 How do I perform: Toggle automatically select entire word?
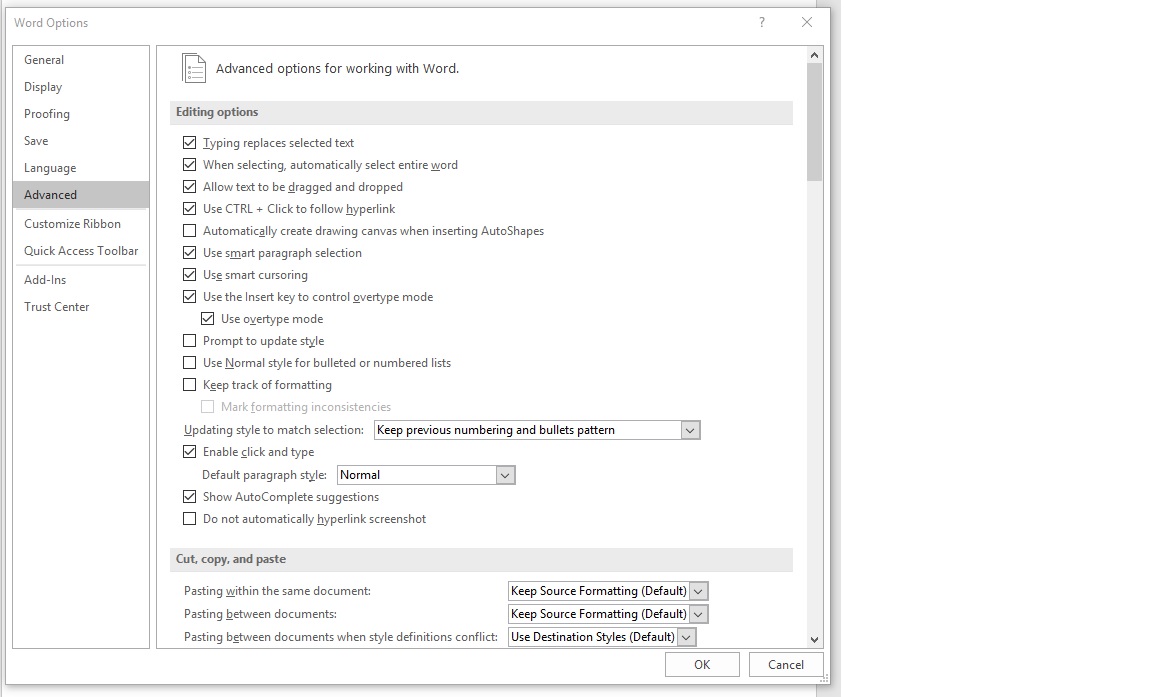[190, 165]
